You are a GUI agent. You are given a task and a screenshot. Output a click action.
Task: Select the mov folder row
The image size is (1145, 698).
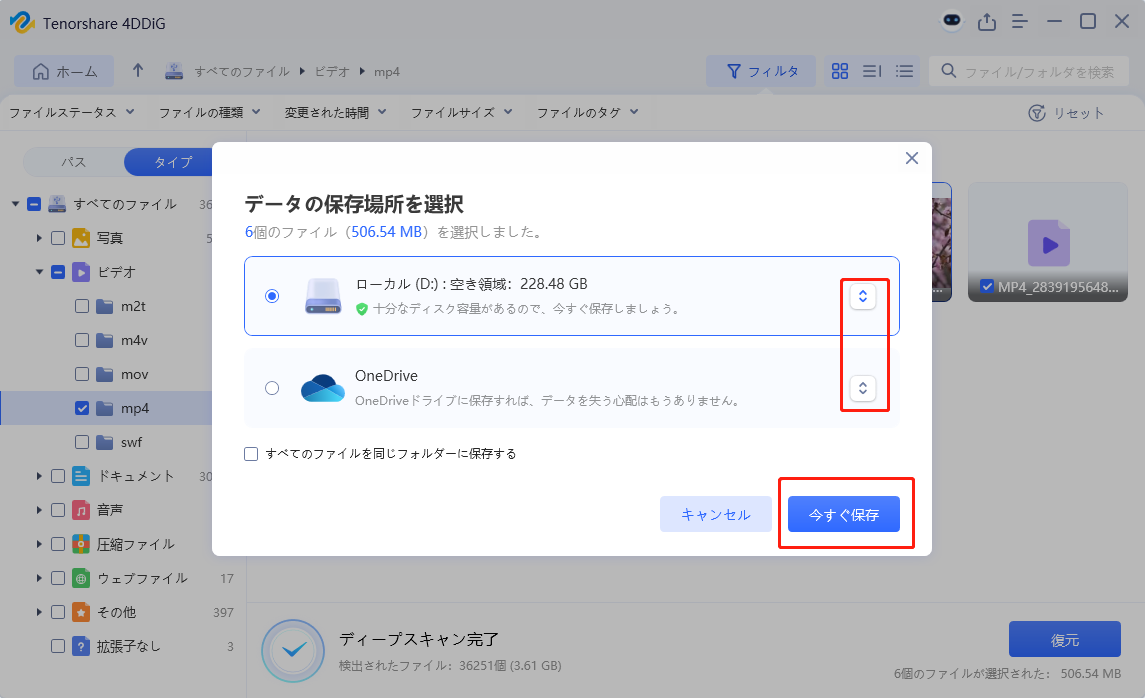[106, 374]
